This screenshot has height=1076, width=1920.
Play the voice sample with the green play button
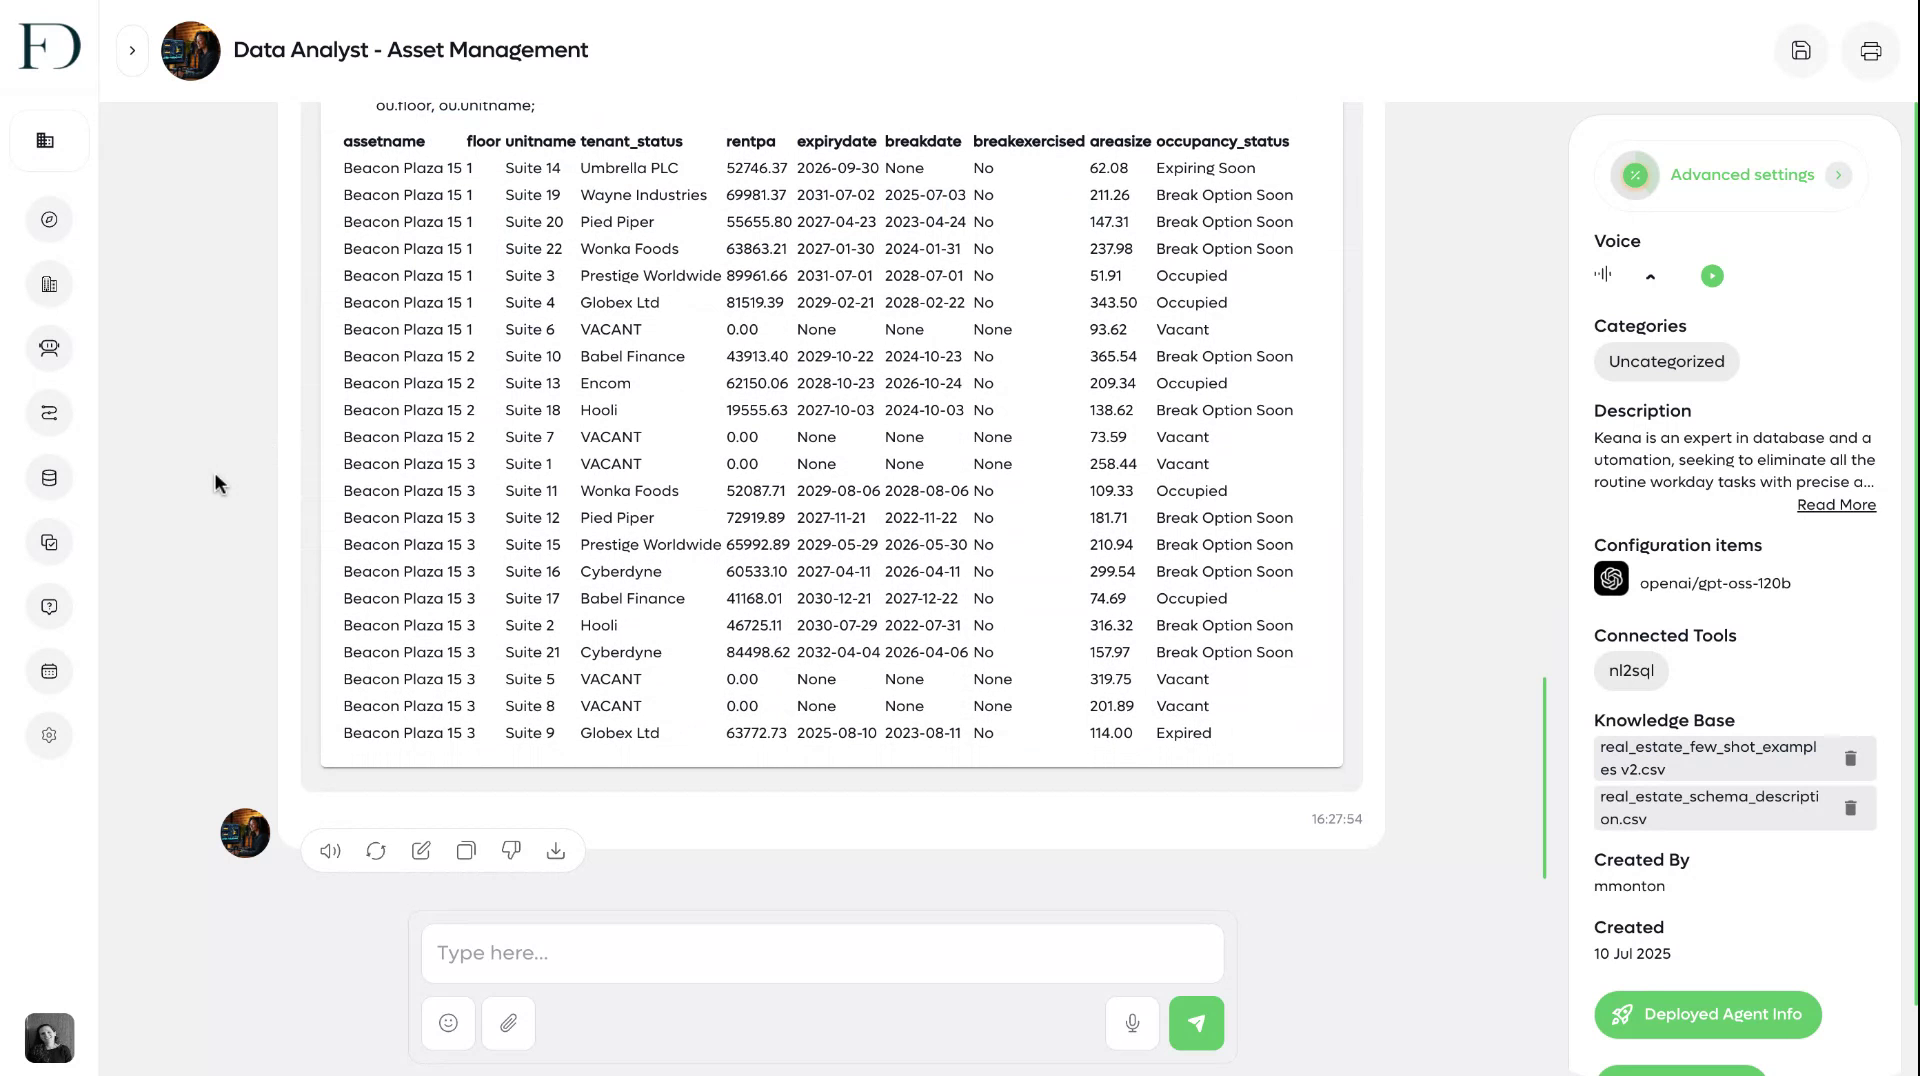pyautogui.click(x=1712, y=276)
